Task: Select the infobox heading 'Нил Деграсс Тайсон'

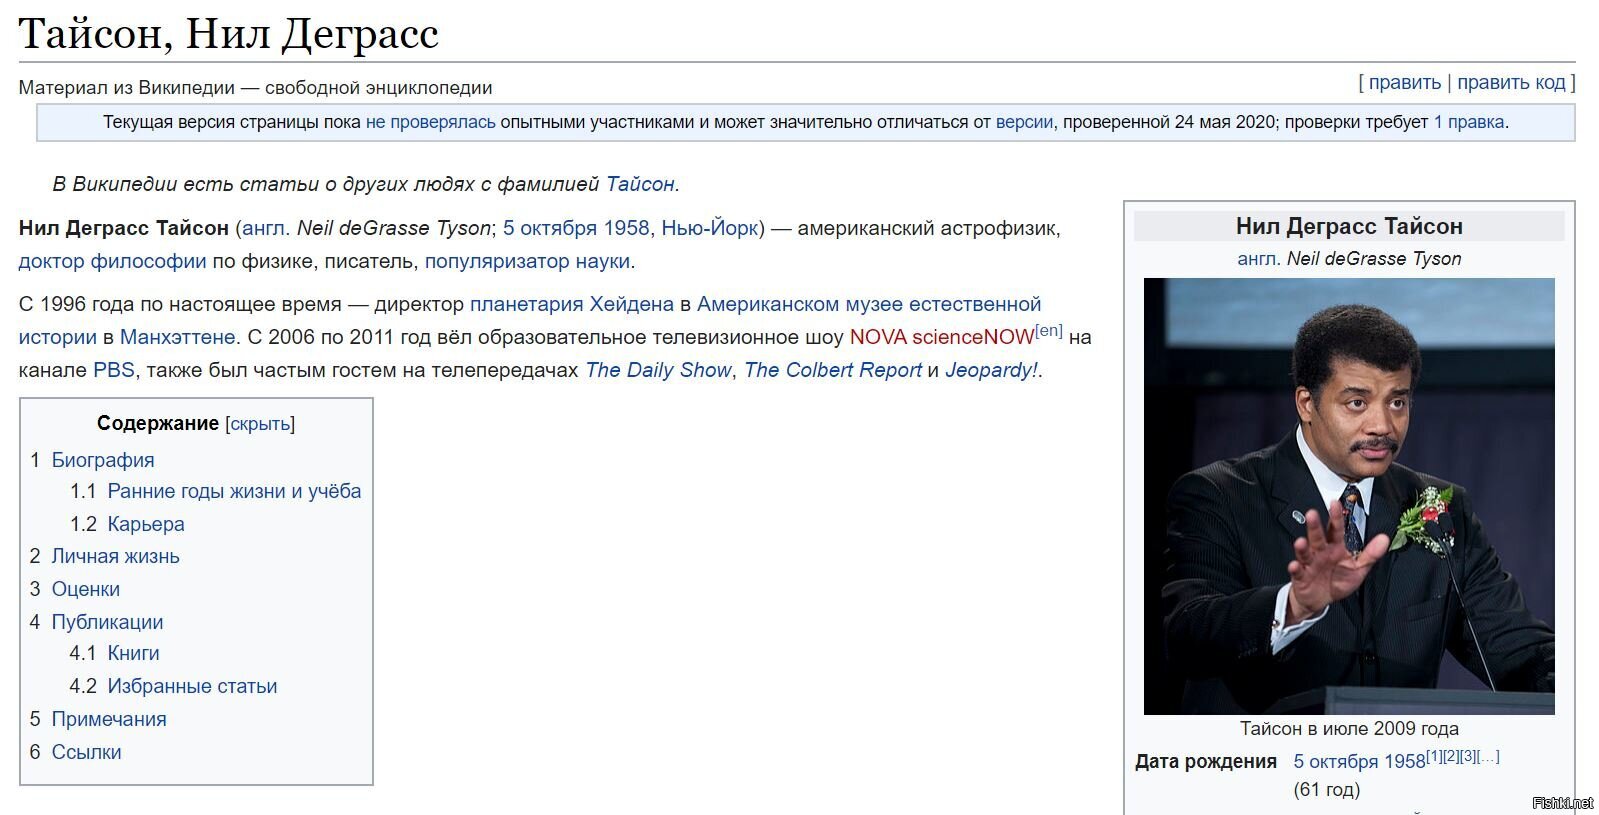Action: coord(1349,227)
